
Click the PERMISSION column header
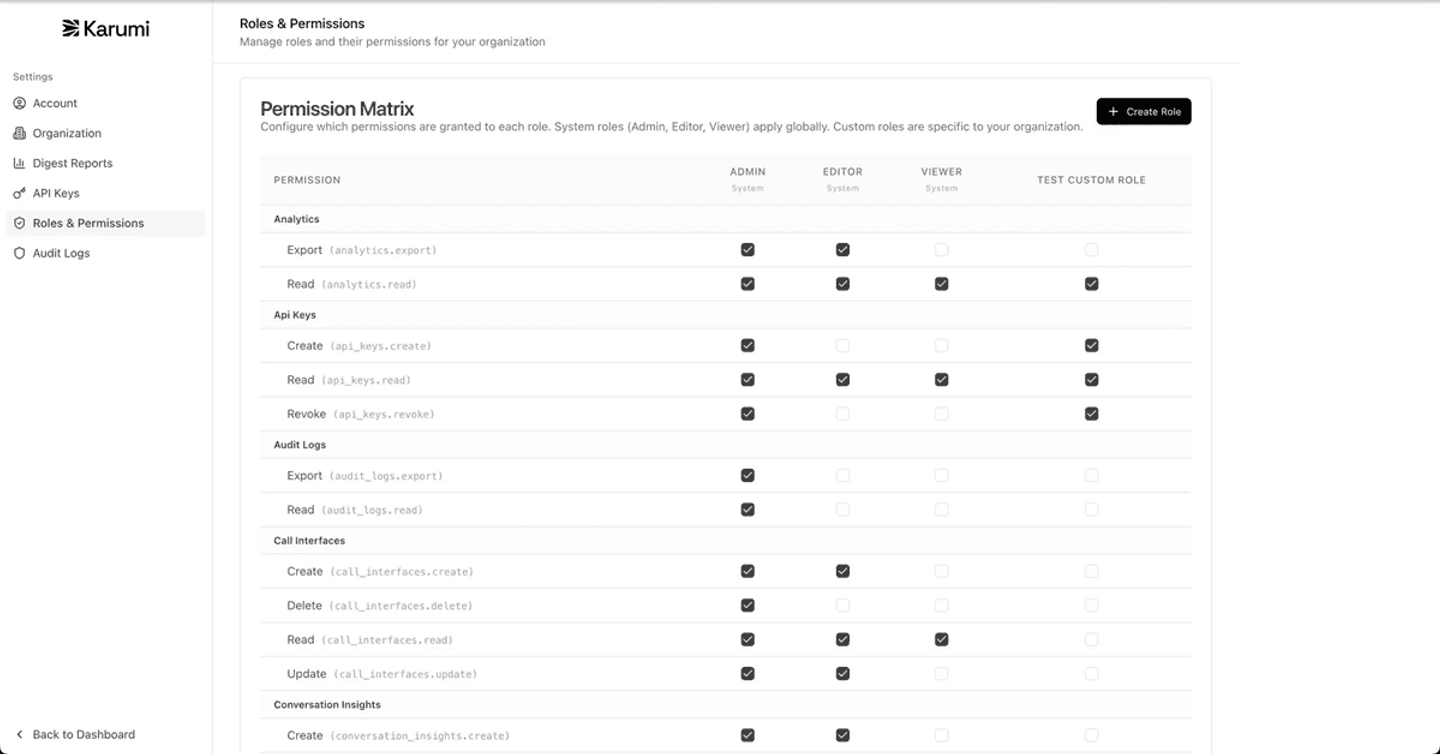[307, 180]
